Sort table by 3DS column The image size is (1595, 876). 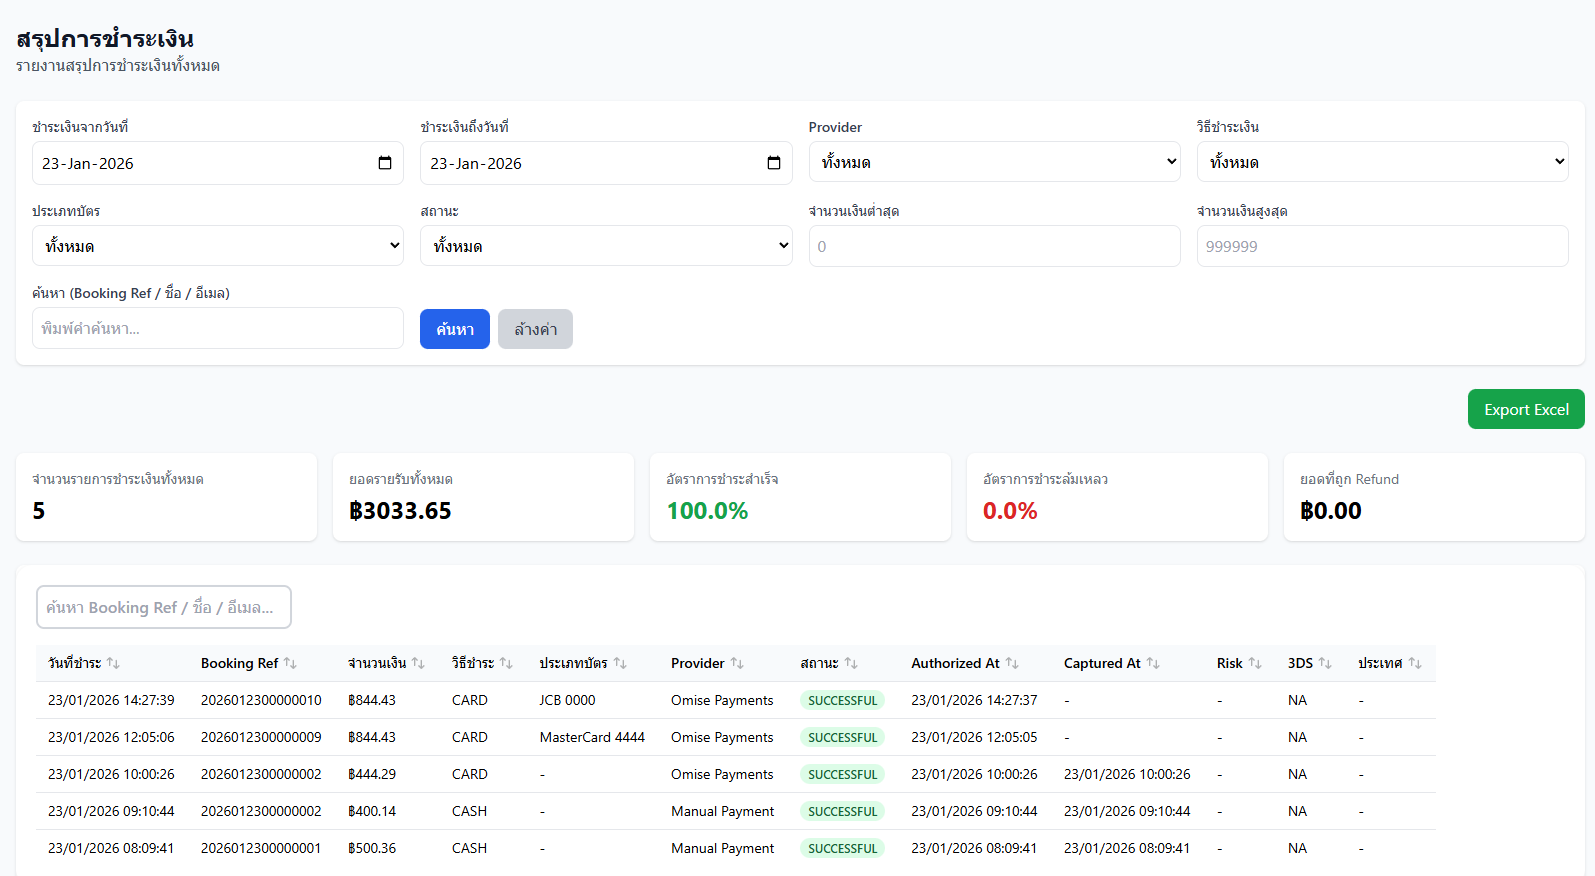[1310, 663]
